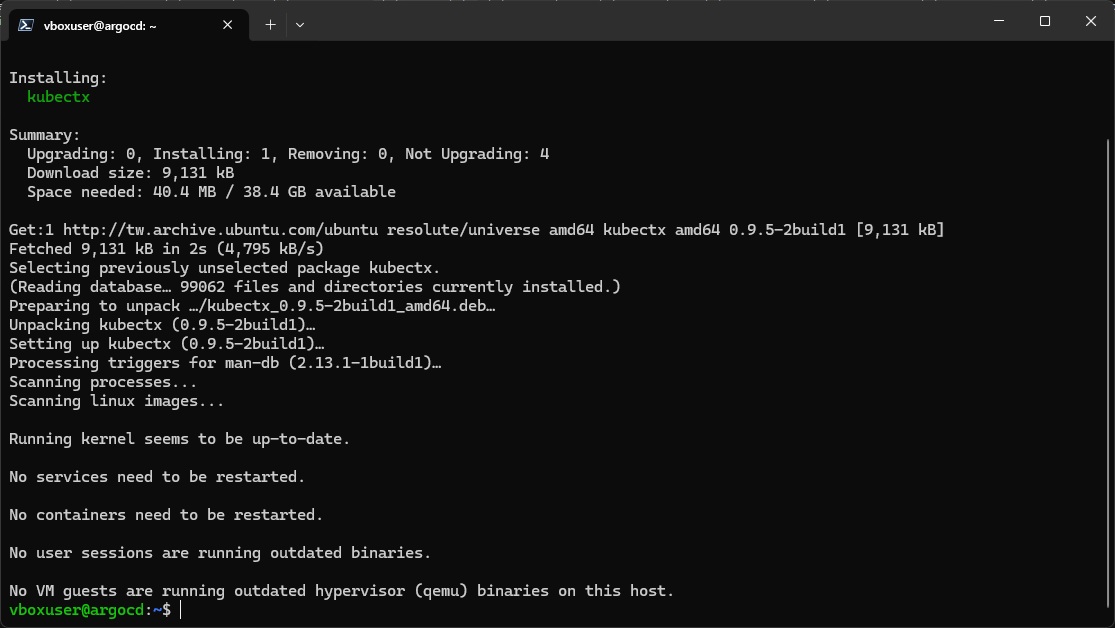Click the green kubectx package name
This screenshot has height=628, width=1115.
point(58,97)
